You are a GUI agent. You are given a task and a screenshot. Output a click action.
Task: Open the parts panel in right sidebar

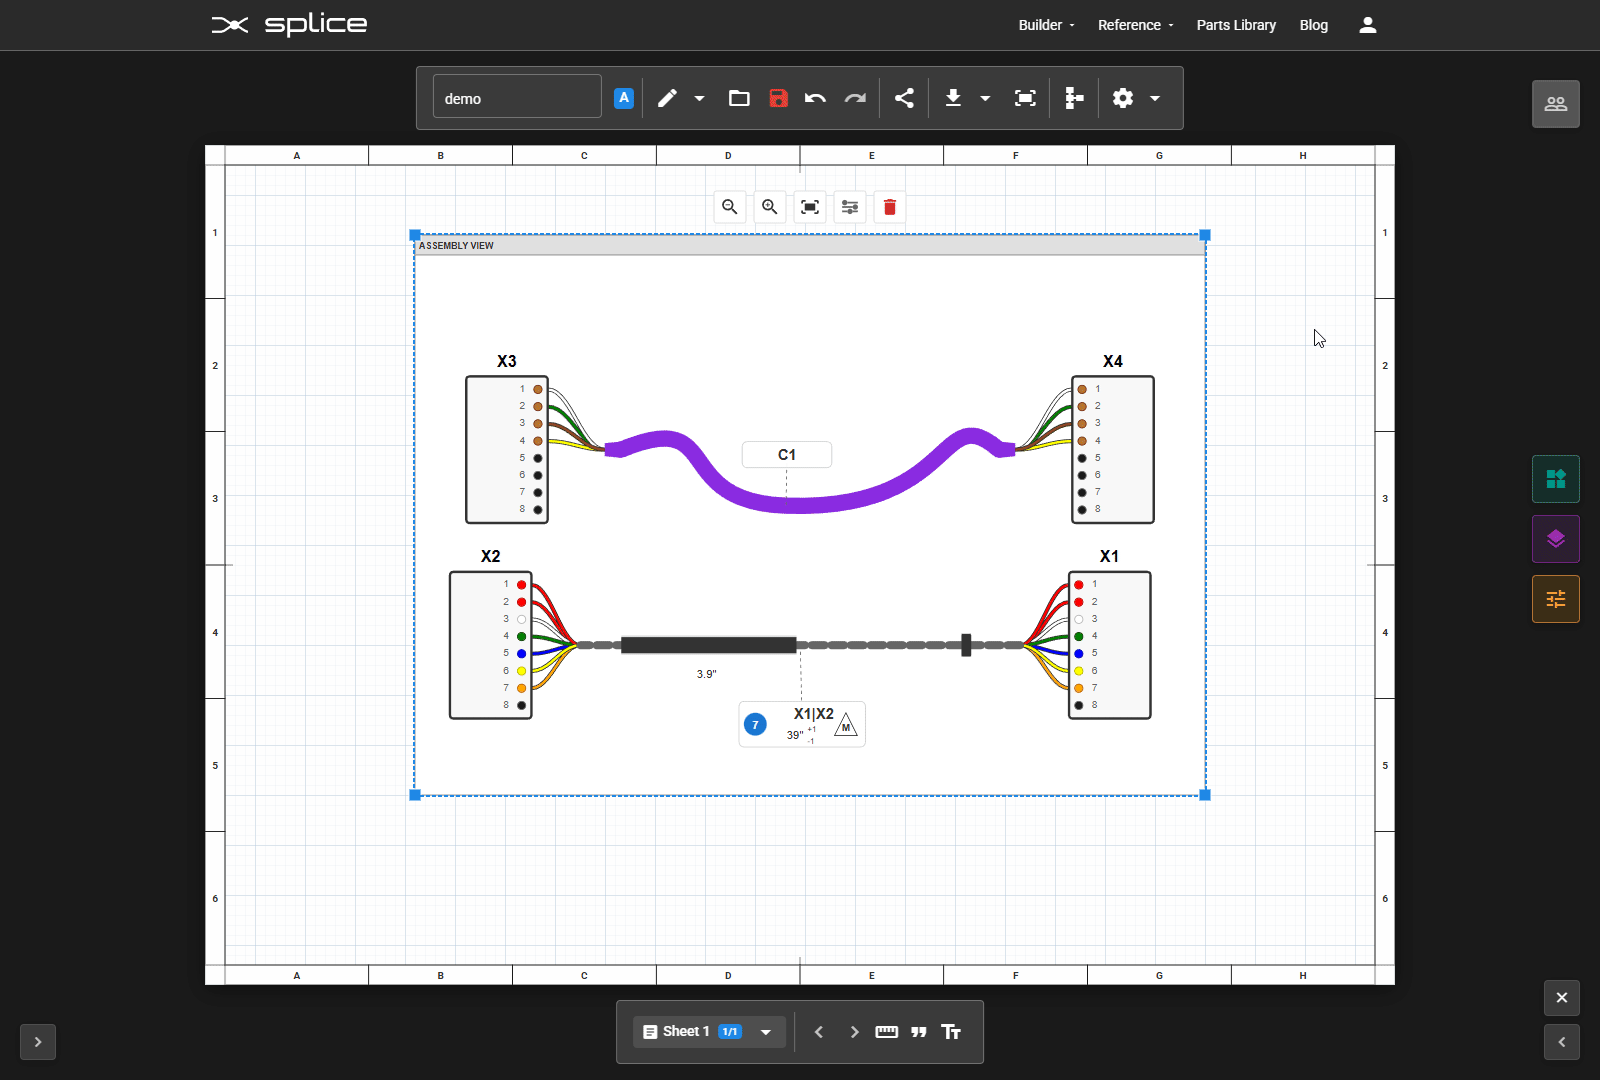[x=1554, y=479]
